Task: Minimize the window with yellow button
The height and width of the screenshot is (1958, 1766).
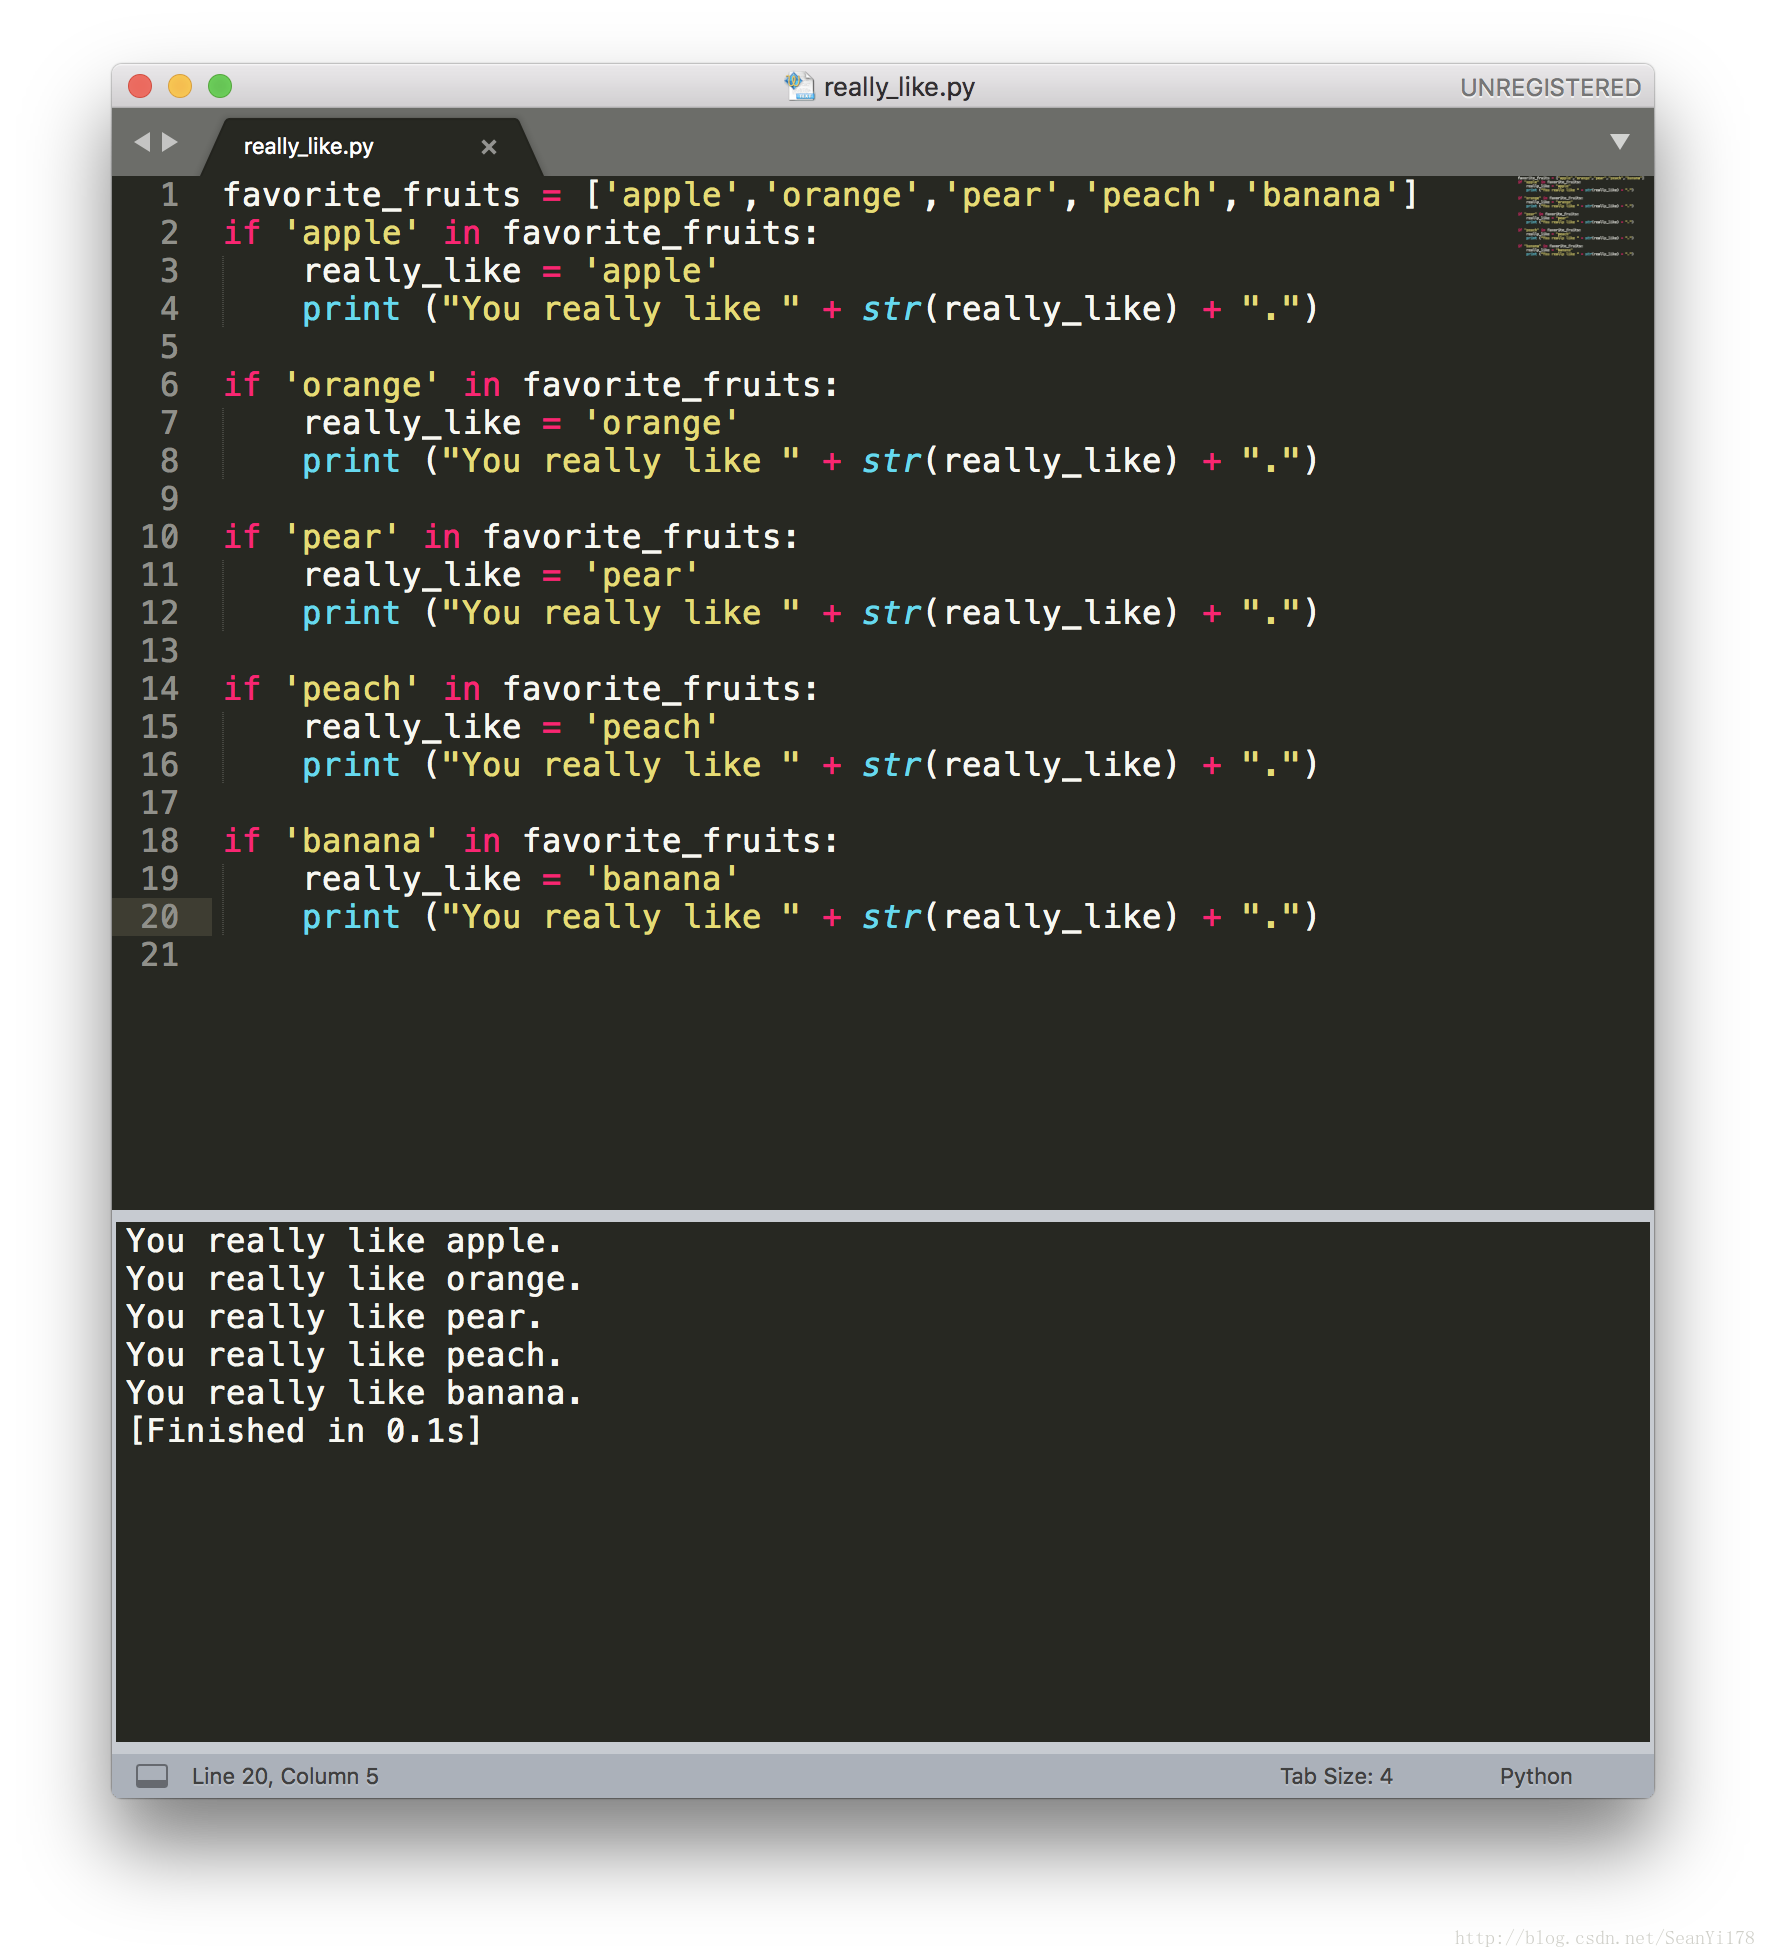Action: [180, 87]
